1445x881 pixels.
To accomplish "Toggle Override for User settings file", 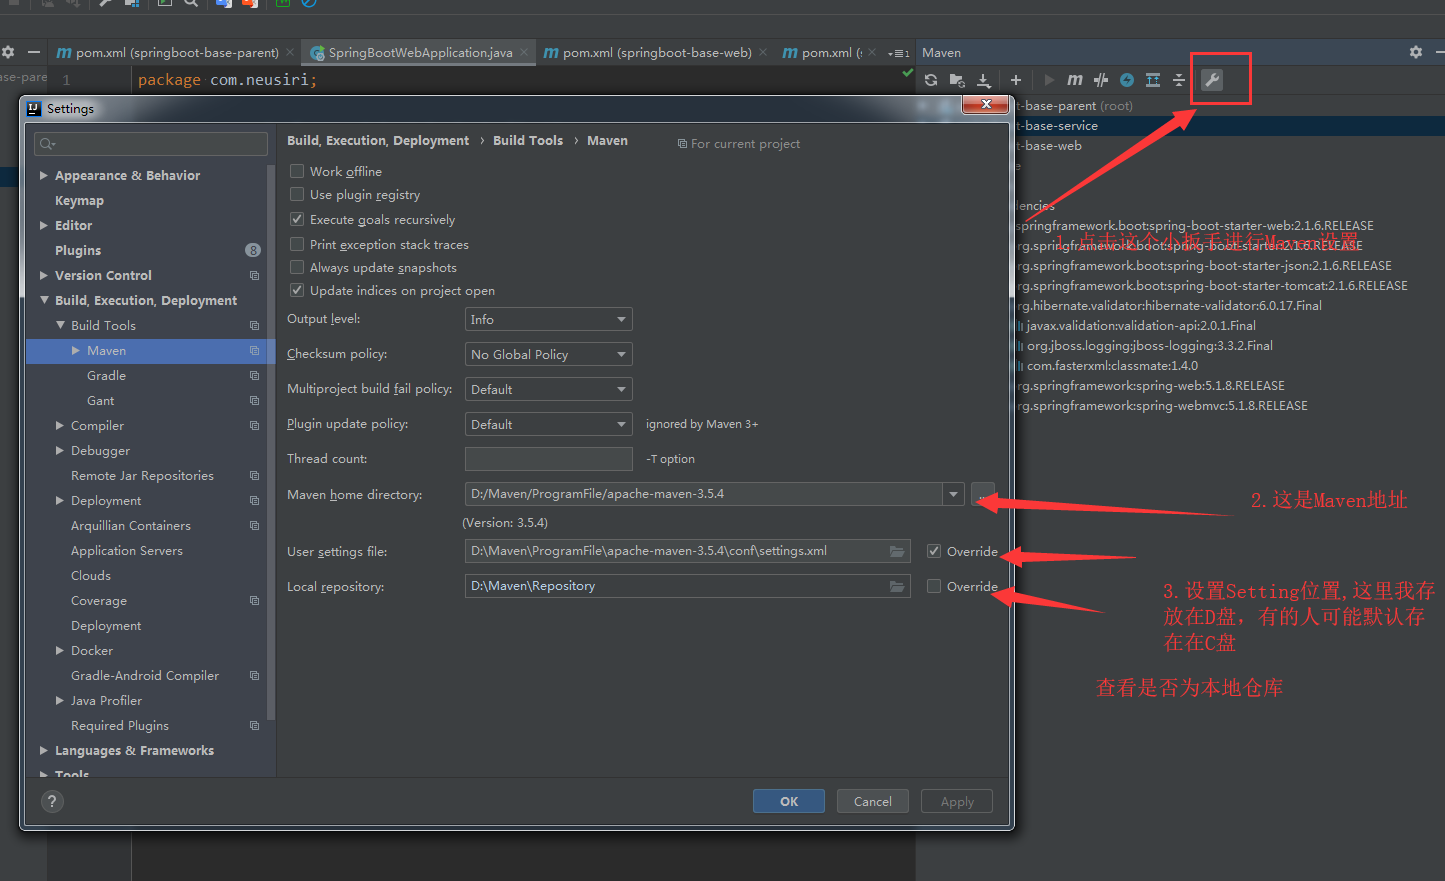I will pyautogui.click(x=934, y=551).
